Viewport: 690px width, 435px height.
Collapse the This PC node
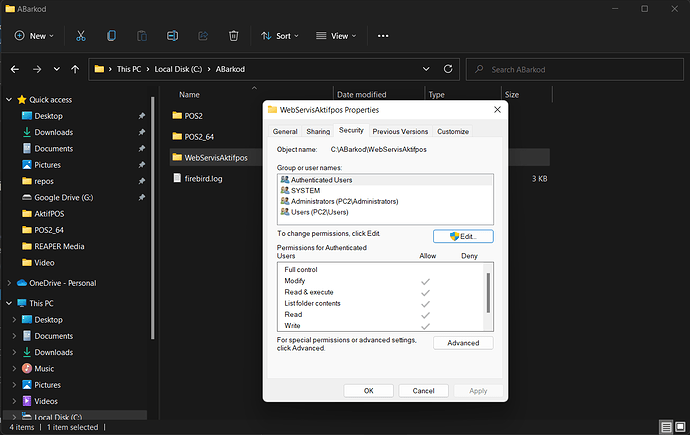pyautogui.click(x=9, y=303)
